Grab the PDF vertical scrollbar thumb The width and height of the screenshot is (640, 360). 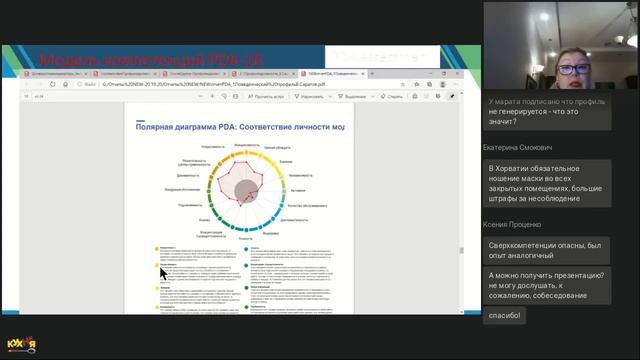(461, 250)
